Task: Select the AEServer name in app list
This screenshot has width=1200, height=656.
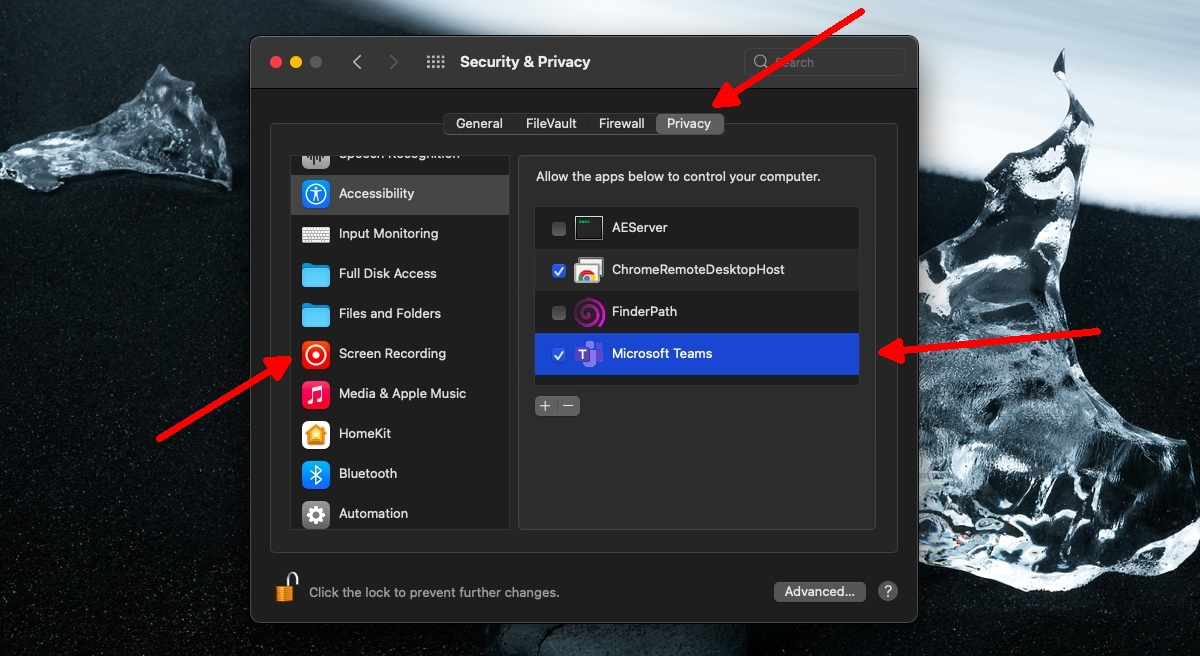Action: [x=639, y=227]
